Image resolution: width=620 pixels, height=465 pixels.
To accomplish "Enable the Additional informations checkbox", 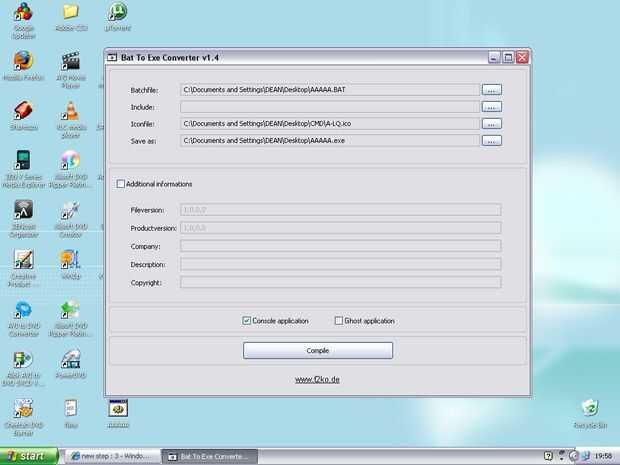I will [x=121, y=184].
